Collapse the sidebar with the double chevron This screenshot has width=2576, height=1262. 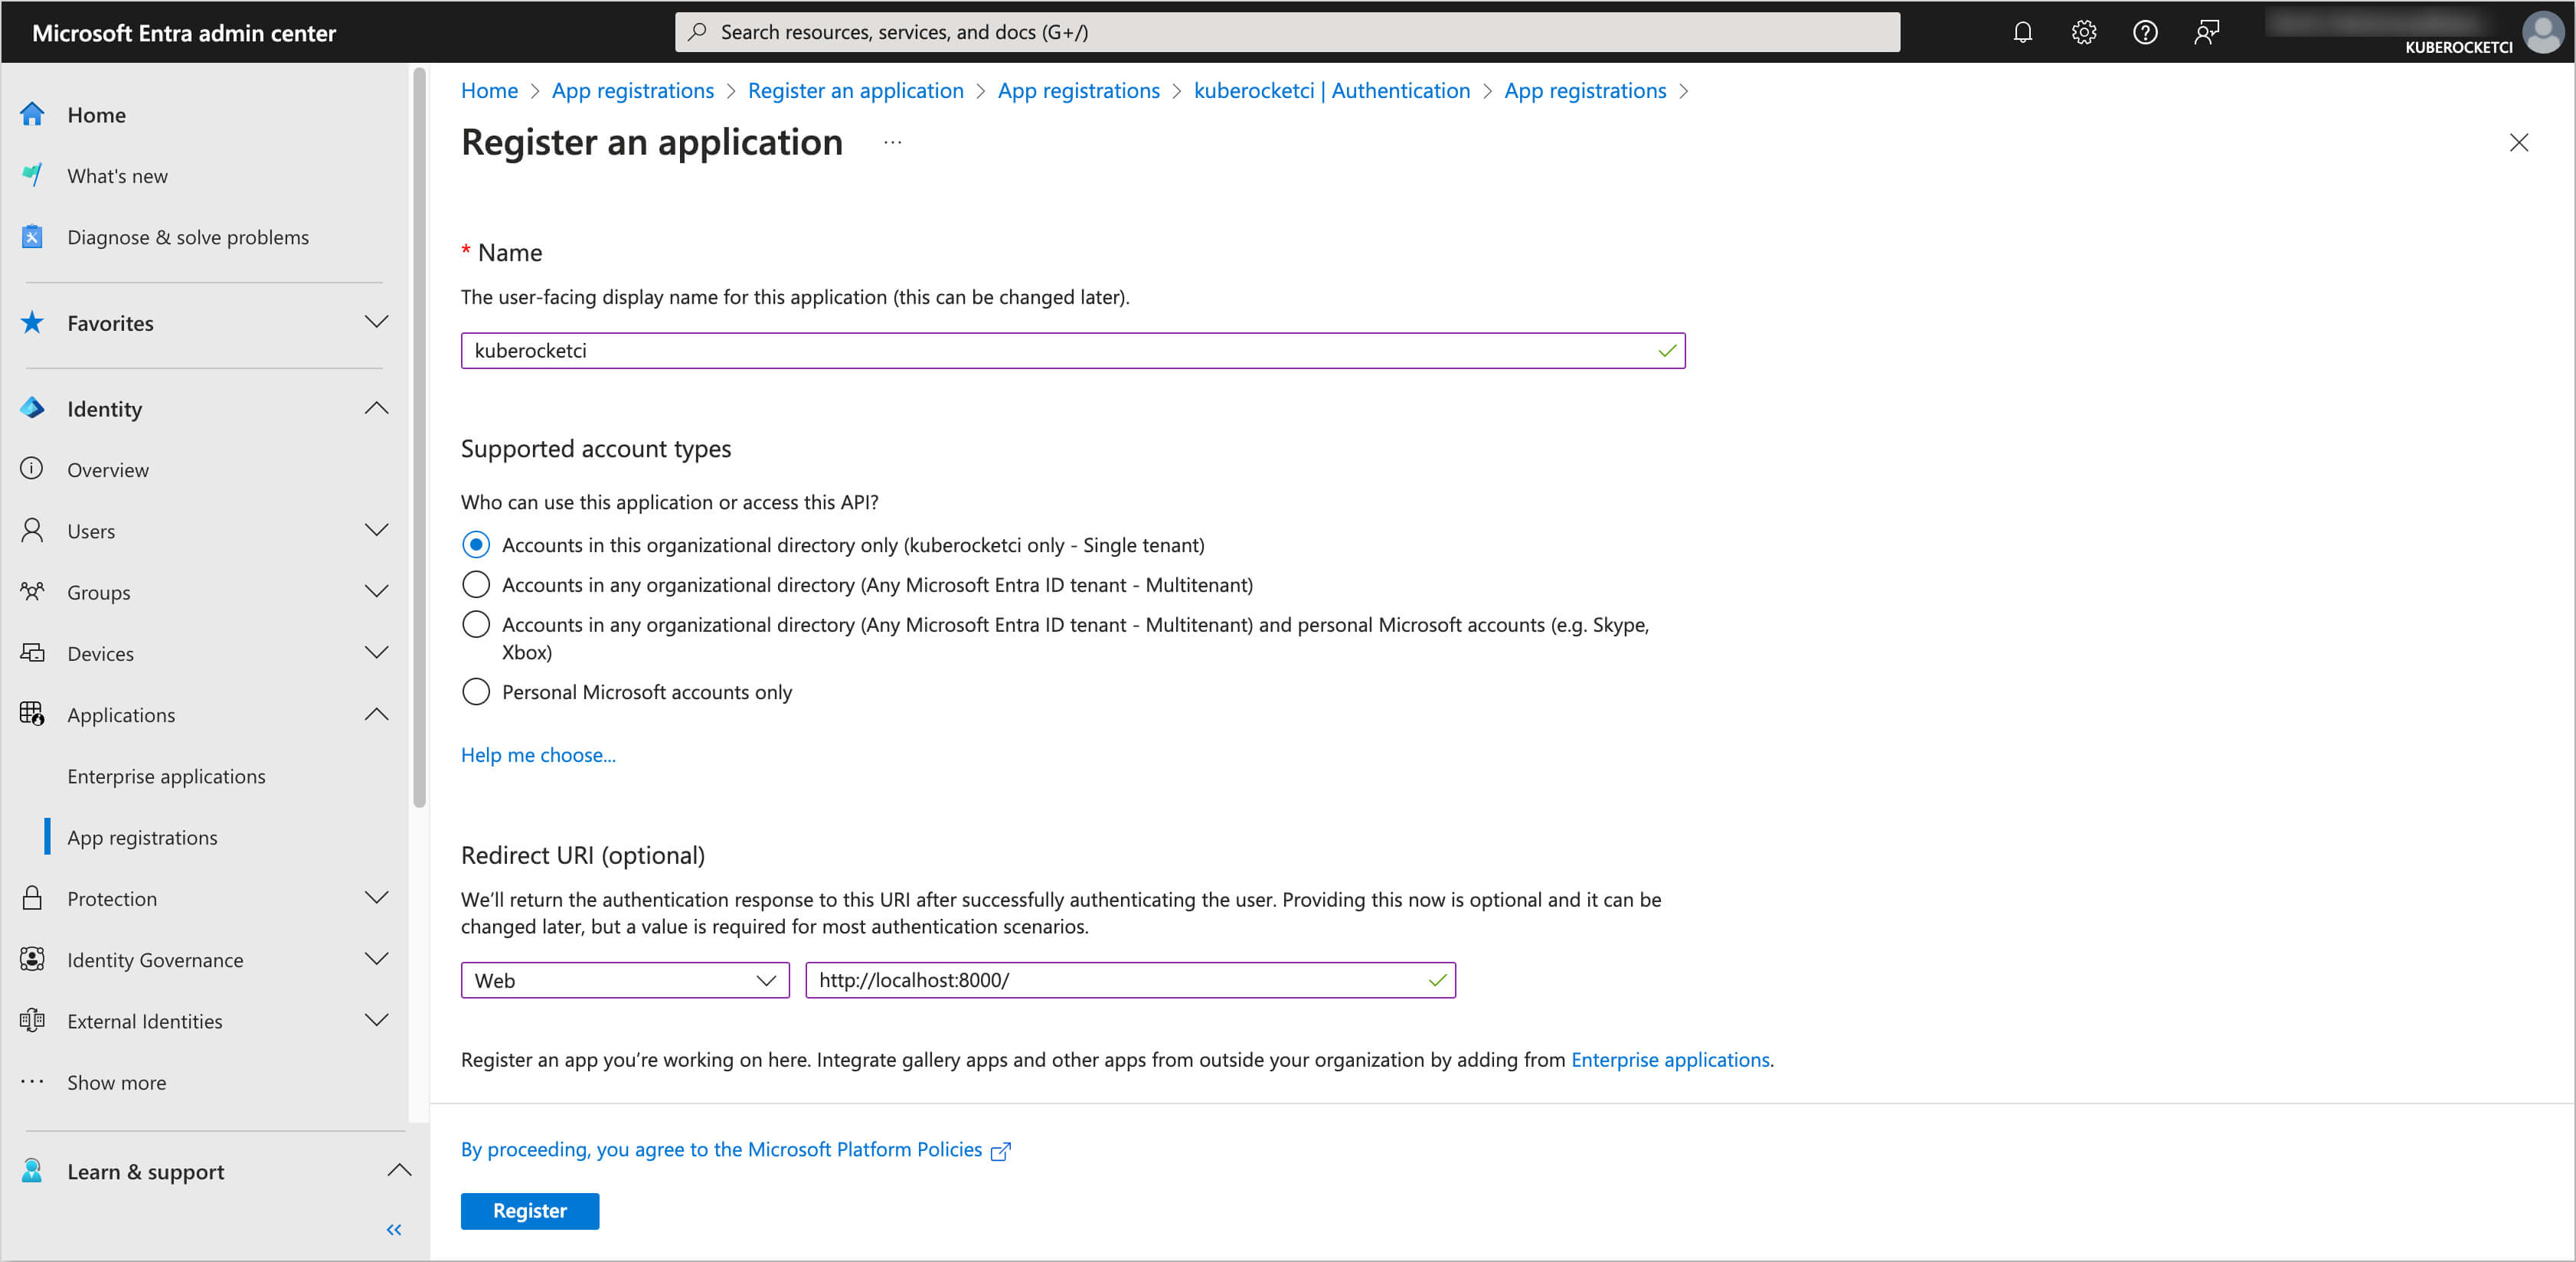tap(393, 1230)
